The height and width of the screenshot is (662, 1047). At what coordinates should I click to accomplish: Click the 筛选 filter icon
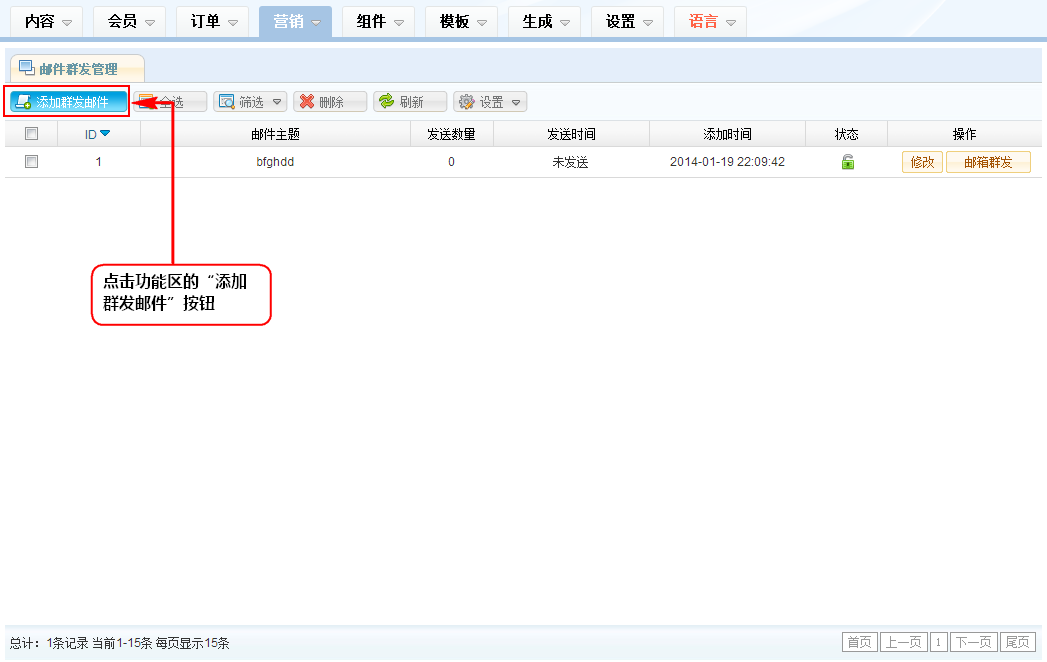(227, 102)
